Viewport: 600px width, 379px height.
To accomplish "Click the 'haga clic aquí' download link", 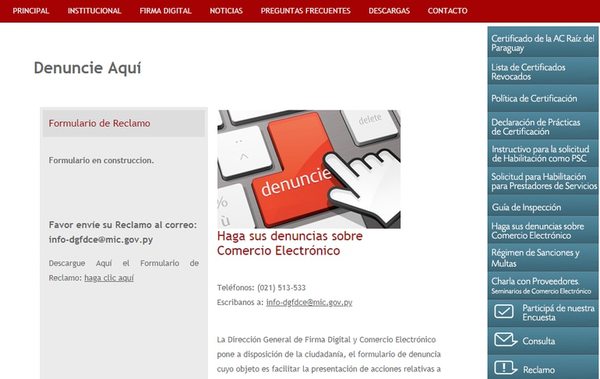I will tap(109, 278).
